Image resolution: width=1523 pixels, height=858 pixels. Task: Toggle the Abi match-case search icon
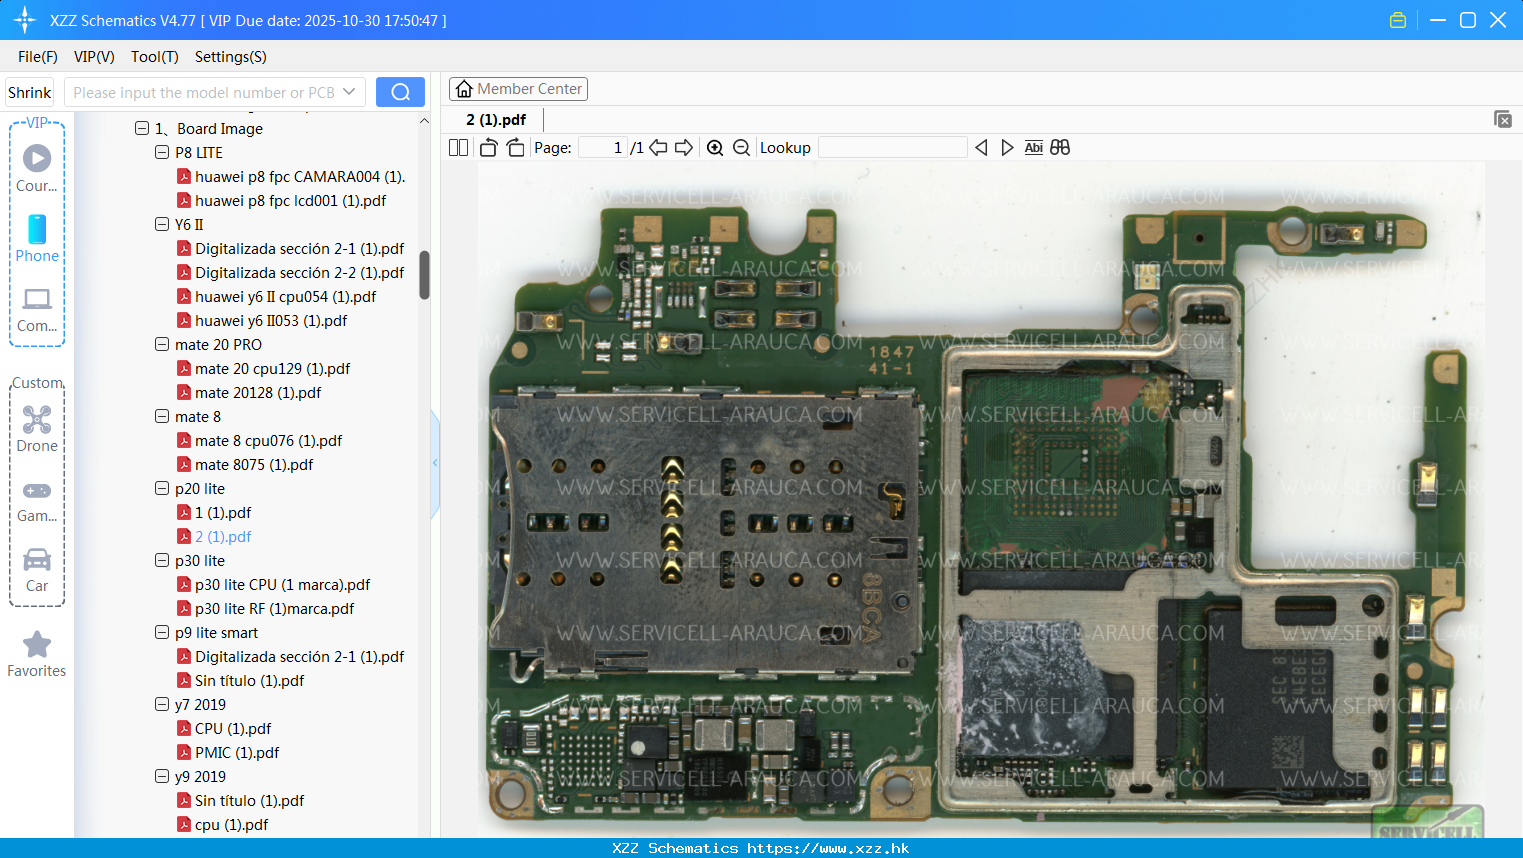pos(1034,148)
